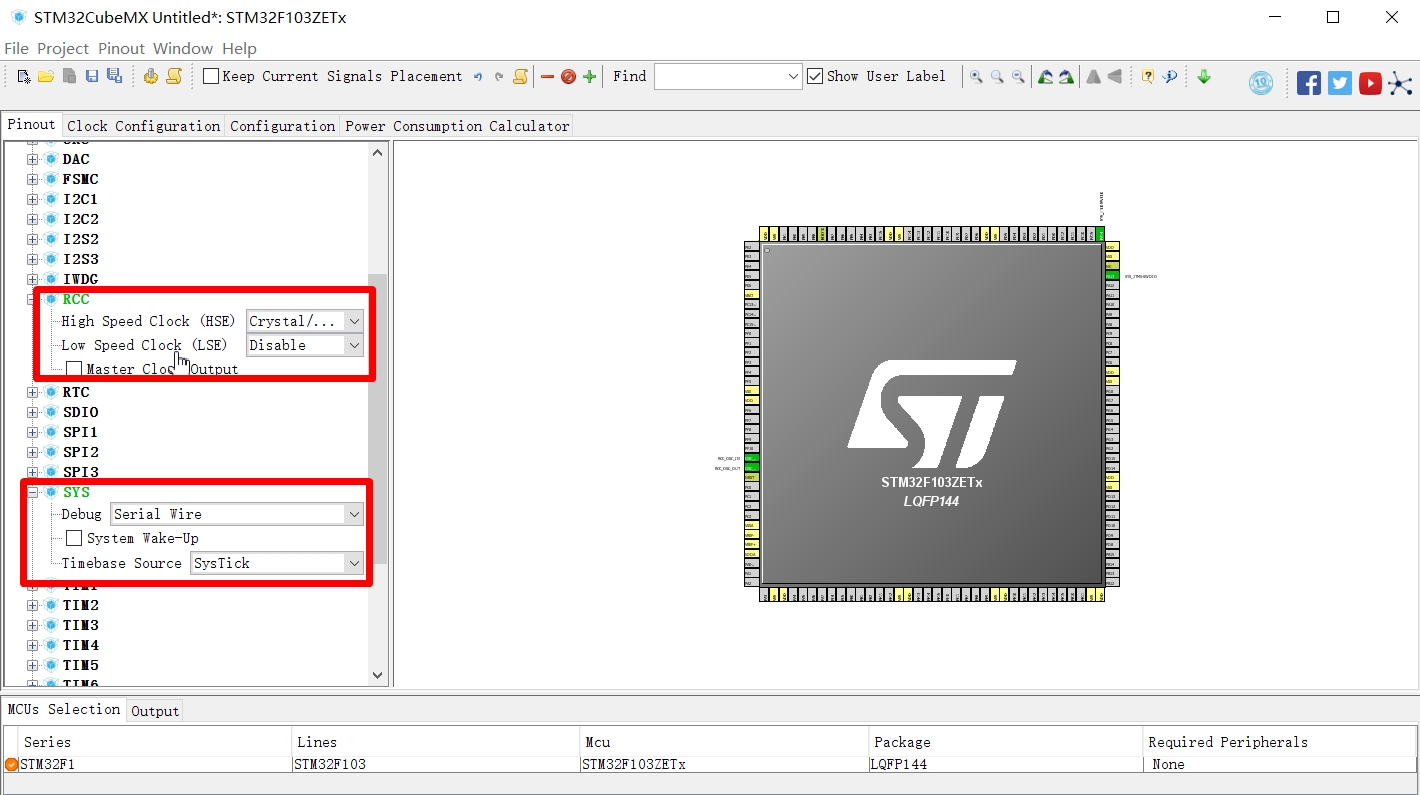Enable Master Clock Output under RCC
Screen dimensions: 1420x795
coord(74,368)
